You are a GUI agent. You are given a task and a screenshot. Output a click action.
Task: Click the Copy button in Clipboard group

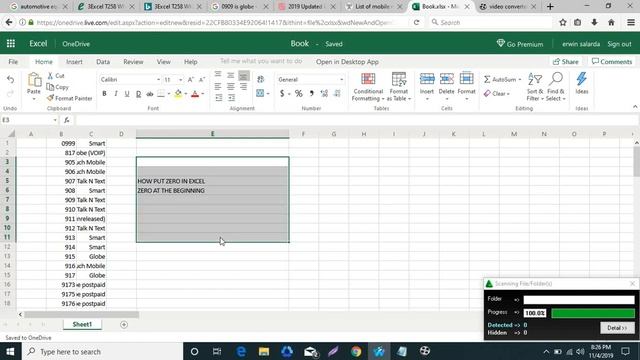[x=58, y=87]
